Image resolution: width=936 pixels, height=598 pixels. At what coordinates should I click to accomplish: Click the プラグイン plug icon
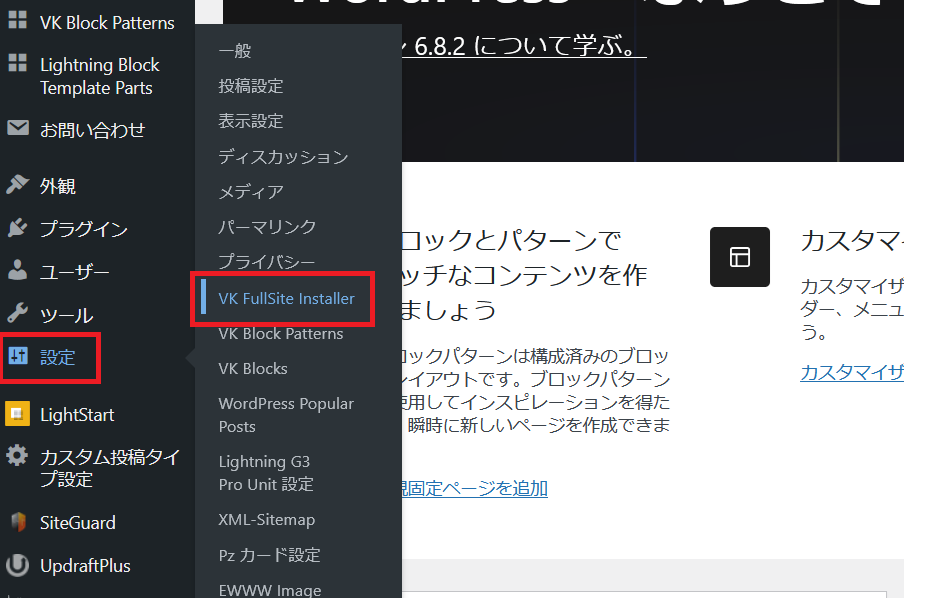tap(17, 227)
